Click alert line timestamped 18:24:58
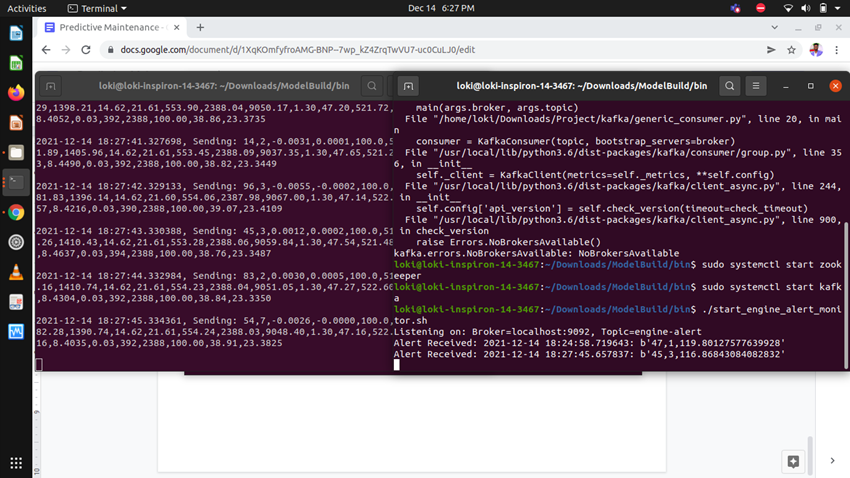The height and width of the screenshot is (478, 850). pos(589,343)
